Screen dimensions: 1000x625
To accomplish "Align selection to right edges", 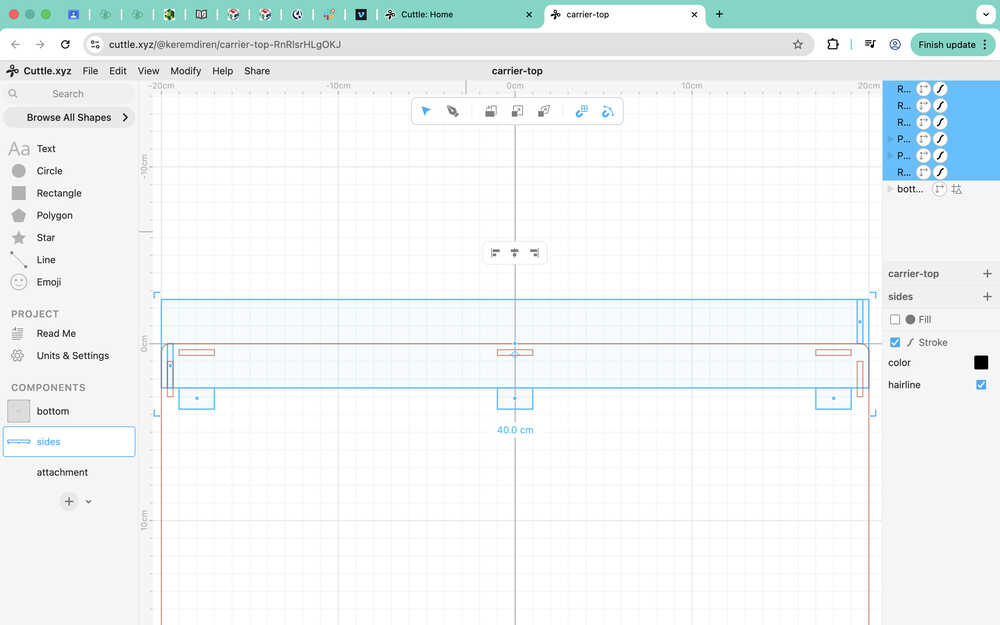I will click(x=534, y=253).
